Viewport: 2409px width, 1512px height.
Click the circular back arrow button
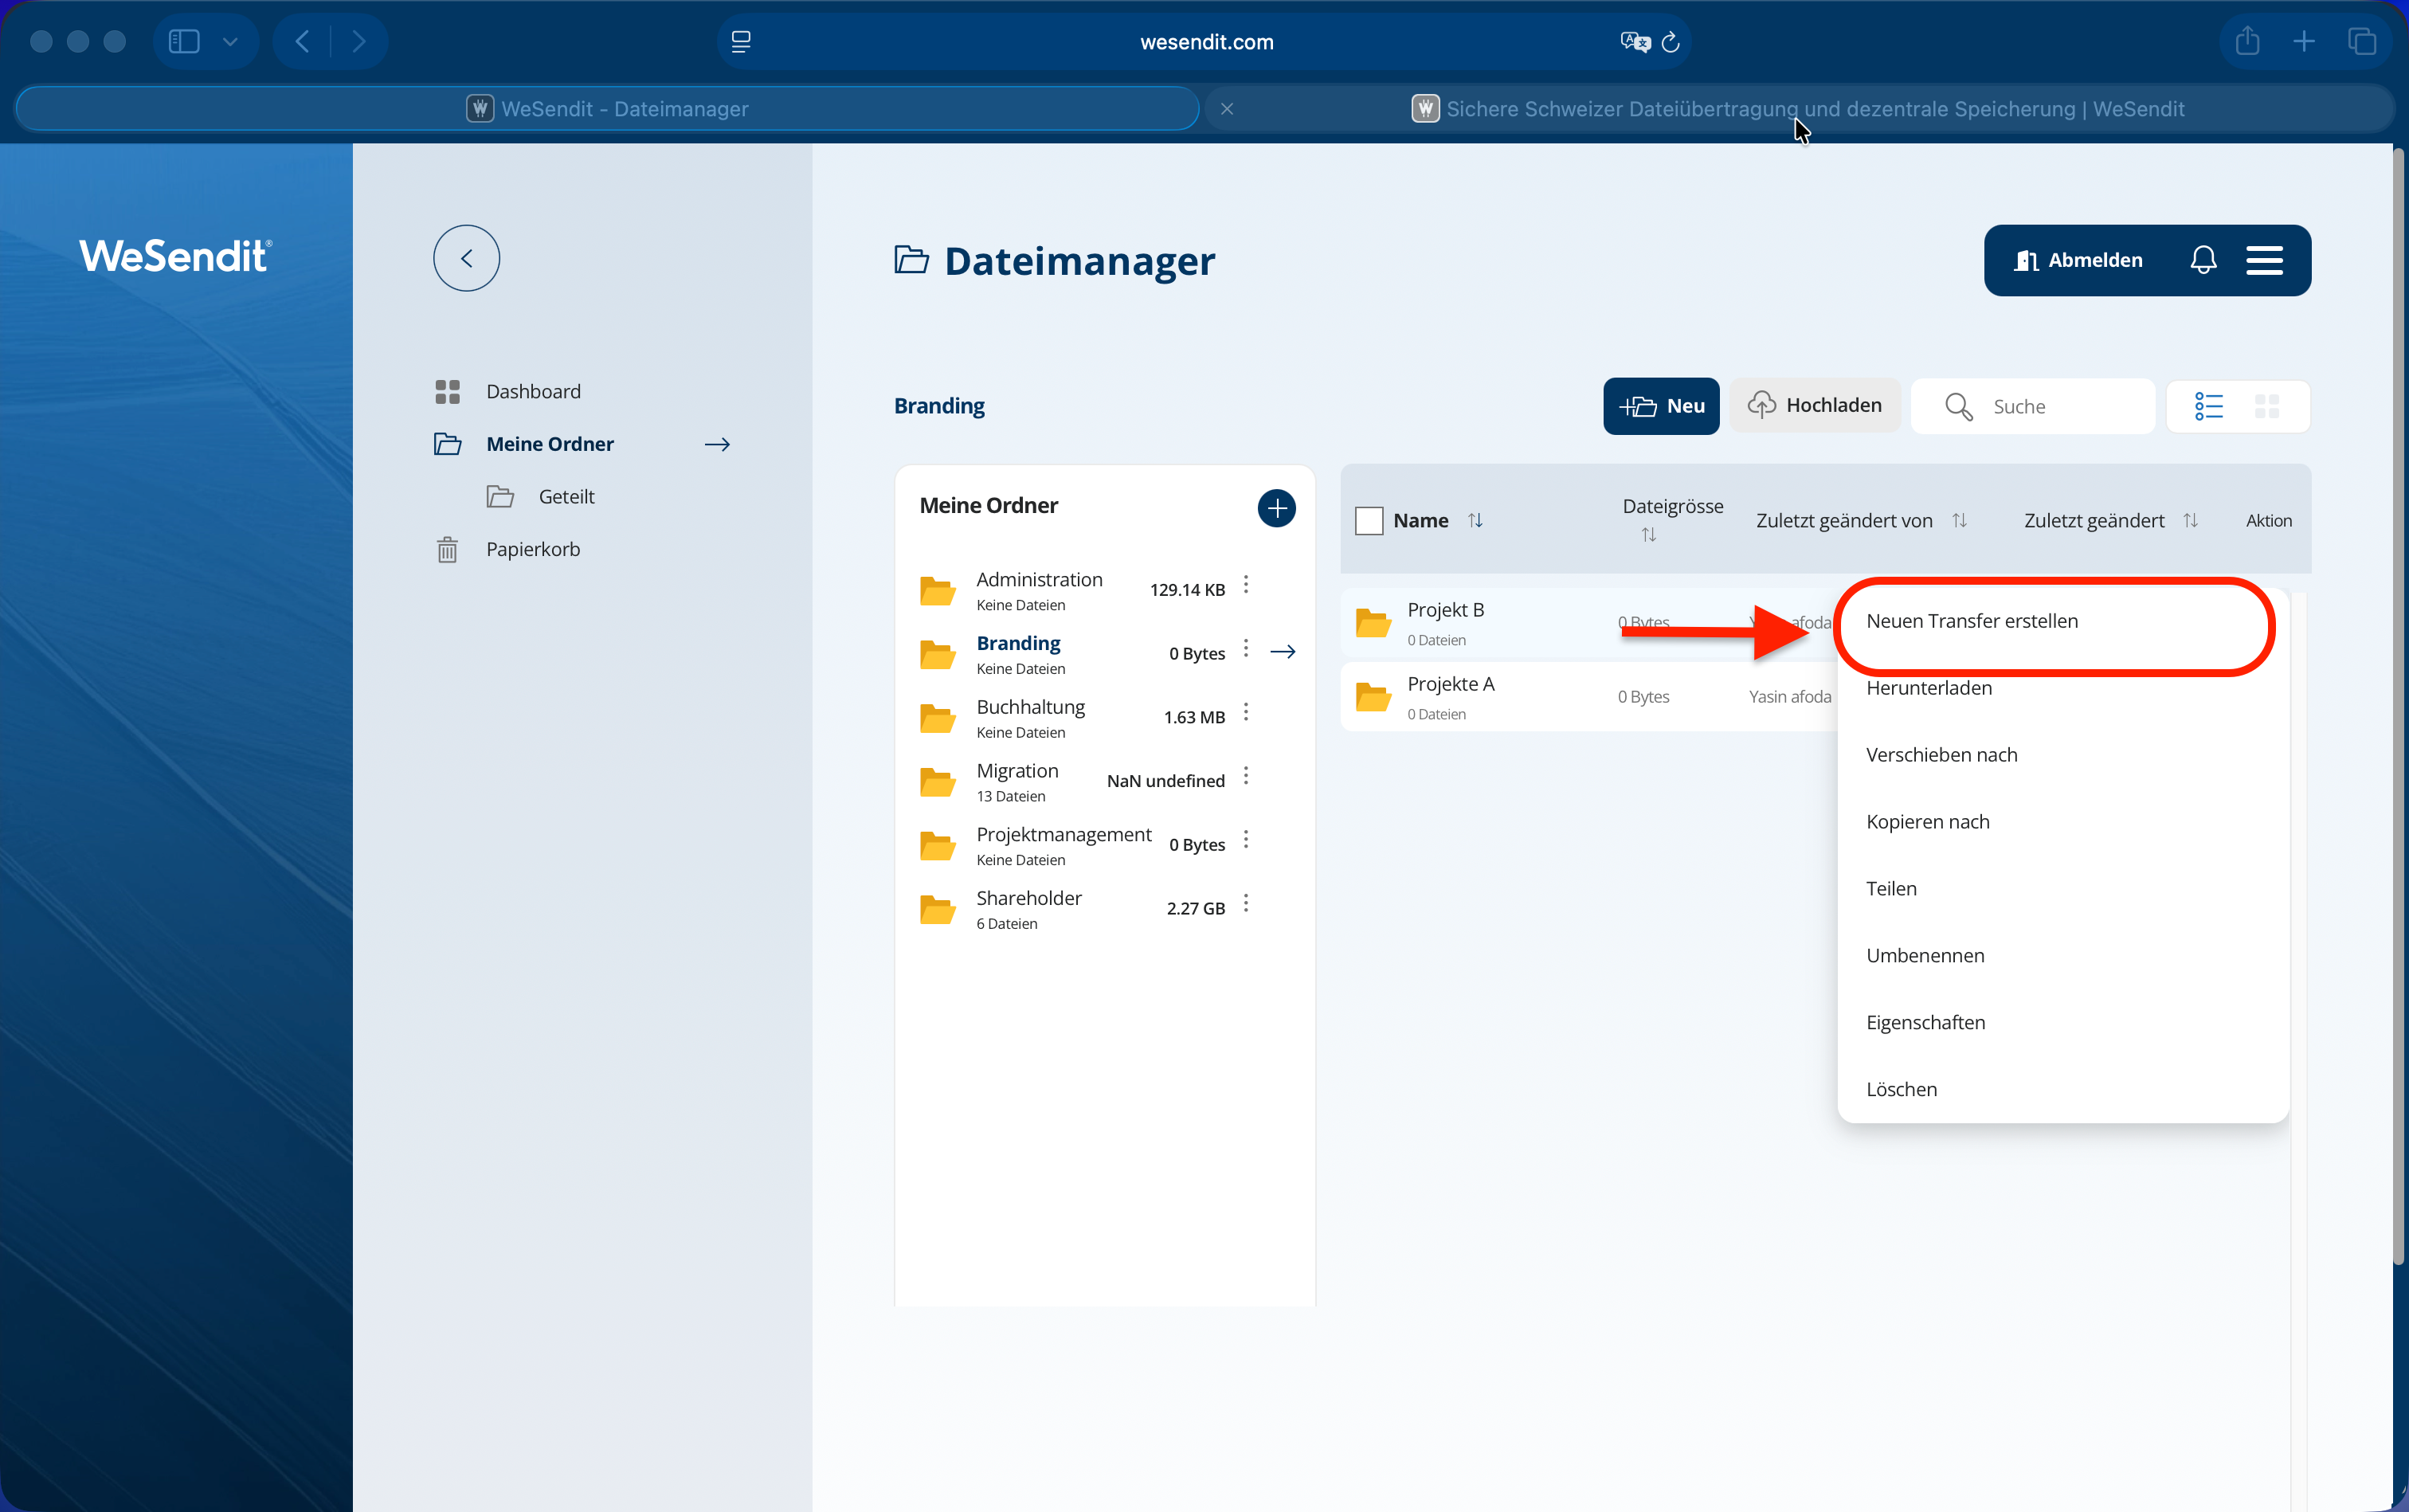466,258
